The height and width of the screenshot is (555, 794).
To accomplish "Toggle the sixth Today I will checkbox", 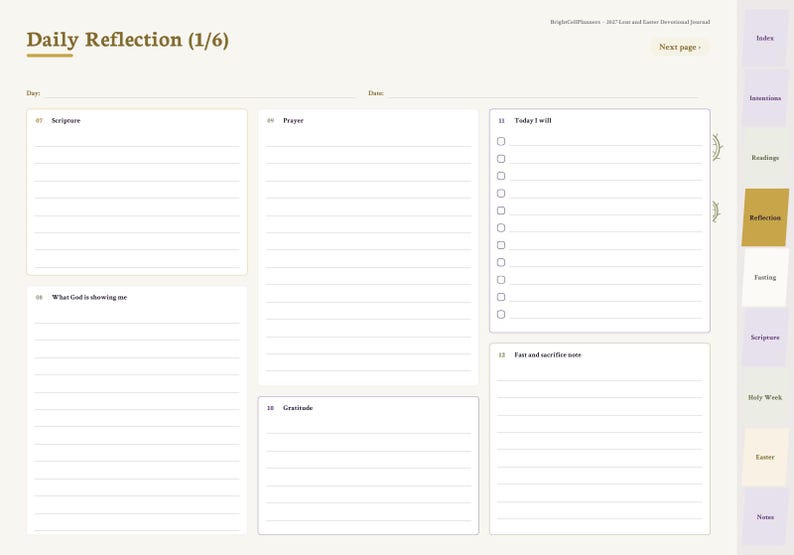I will pos(501,228).
